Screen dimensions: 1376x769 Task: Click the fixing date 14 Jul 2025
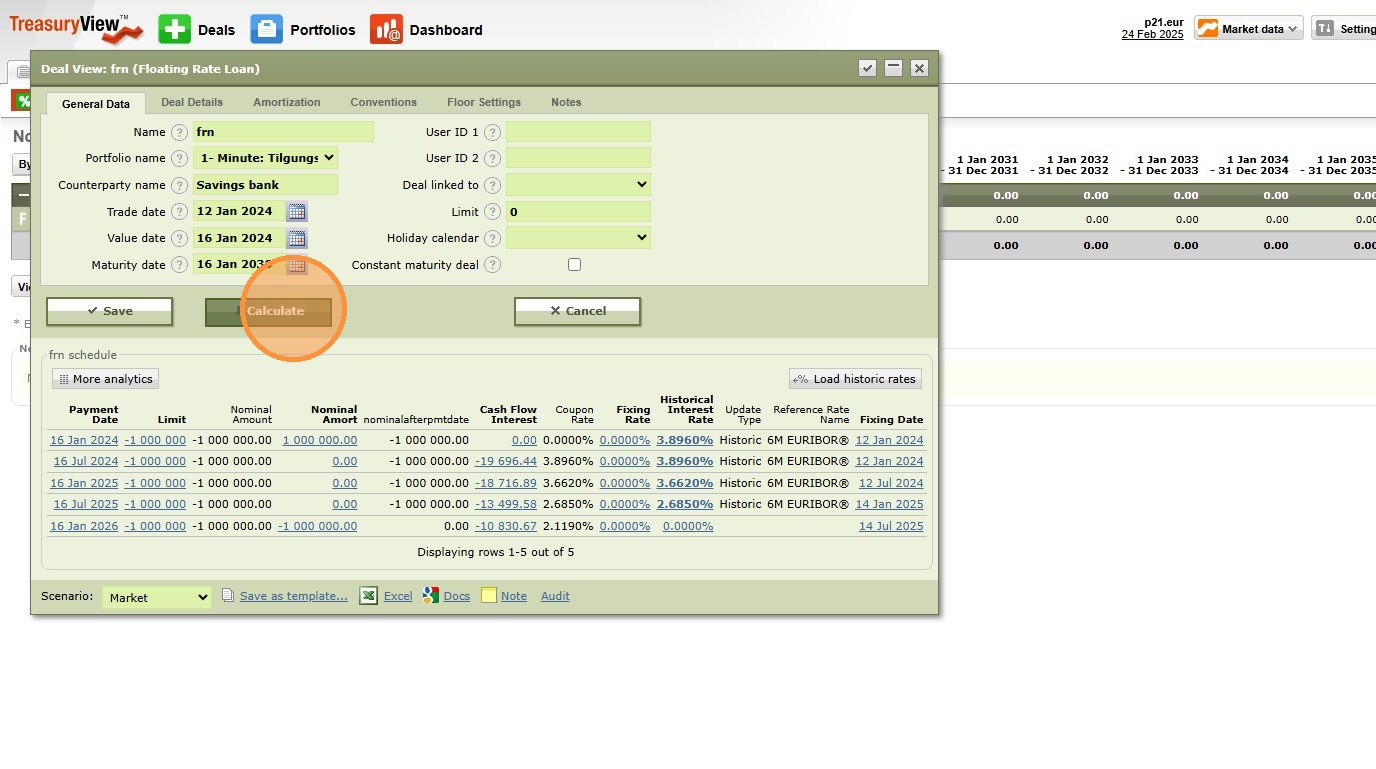[x=891, y=526]
